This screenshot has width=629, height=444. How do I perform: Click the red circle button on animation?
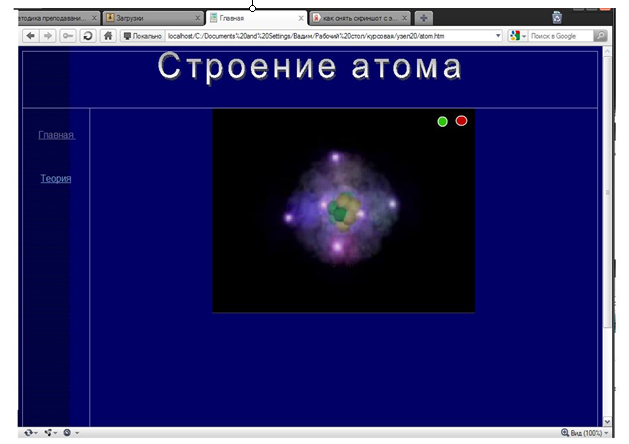(461, 121)
